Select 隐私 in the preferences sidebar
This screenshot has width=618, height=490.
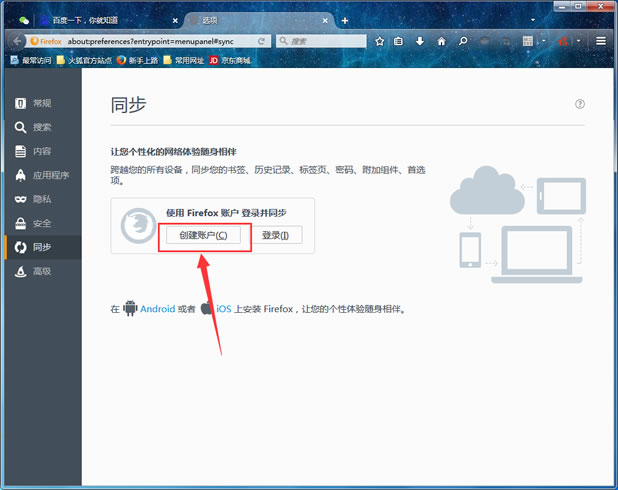click(x=41, y=199)
